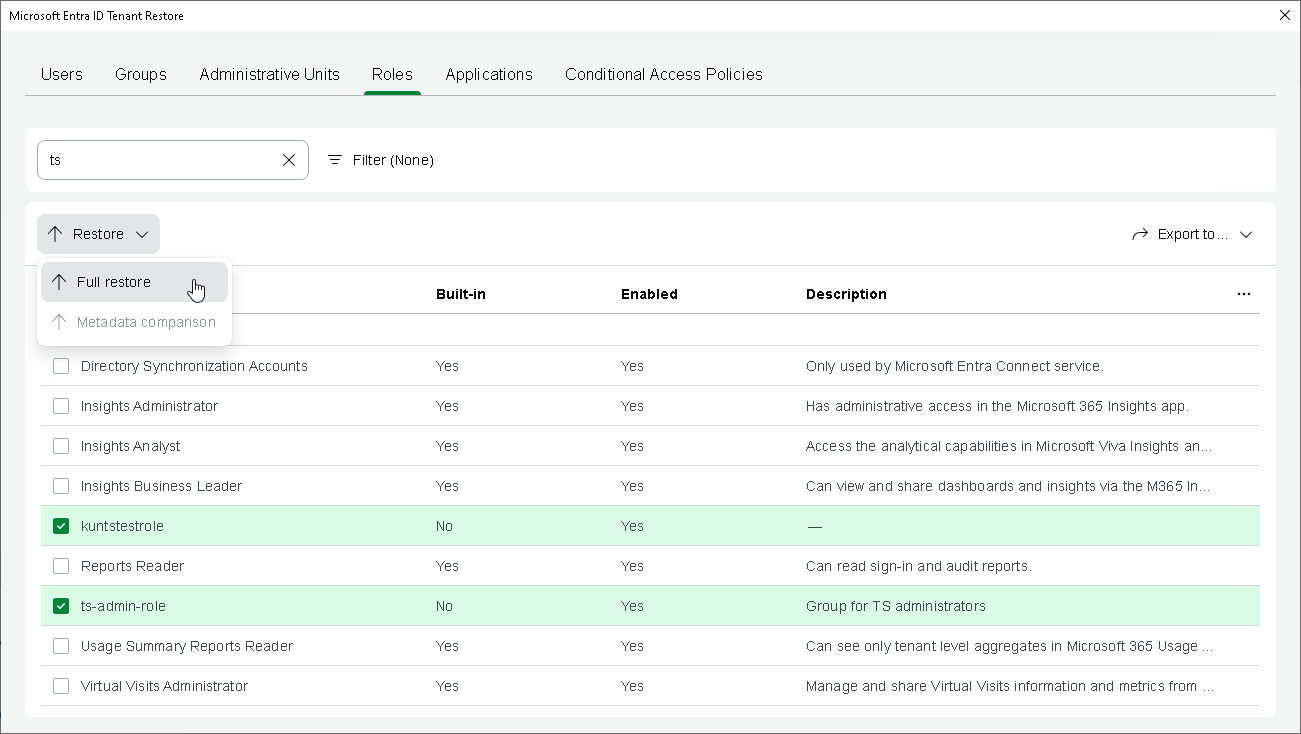Switch to the Users tab
This screenshot has height=734, width=1301.
coord(62,74)
